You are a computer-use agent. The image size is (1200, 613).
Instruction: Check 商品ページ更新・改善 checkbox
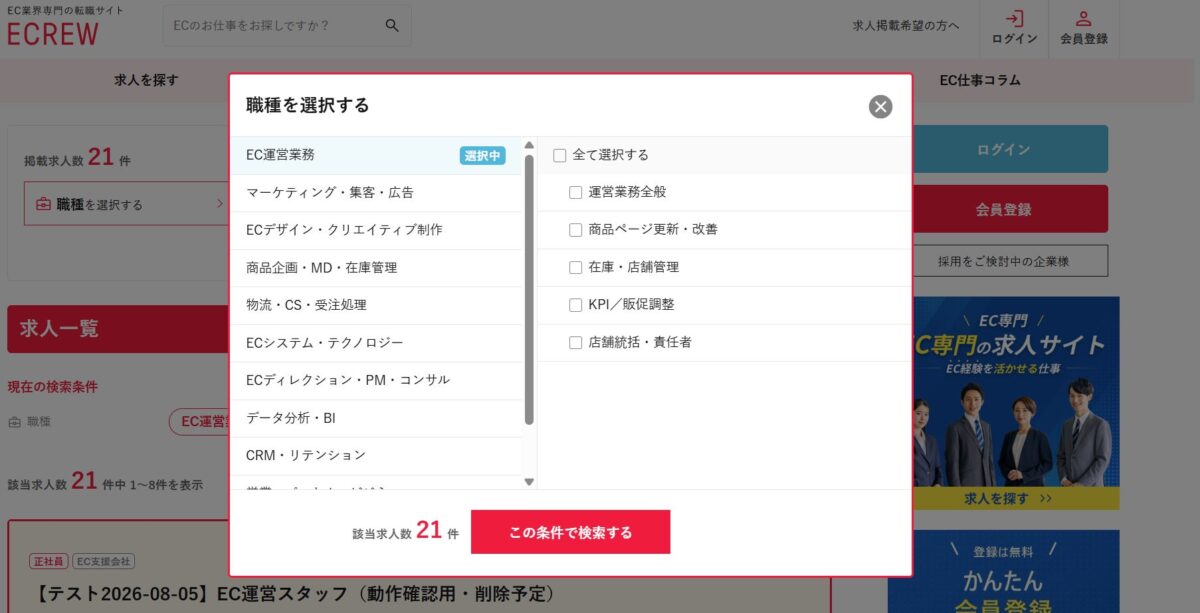click(x=576, y=230)
